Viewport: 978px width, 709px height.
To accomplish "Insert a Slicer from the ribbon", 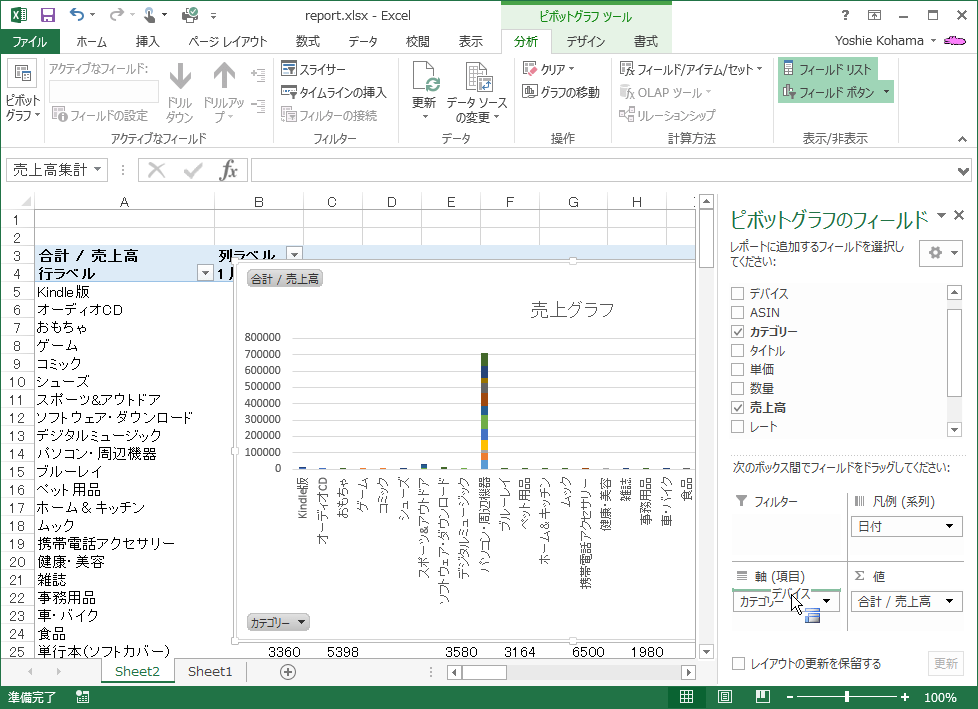I will tap(313, 69).
